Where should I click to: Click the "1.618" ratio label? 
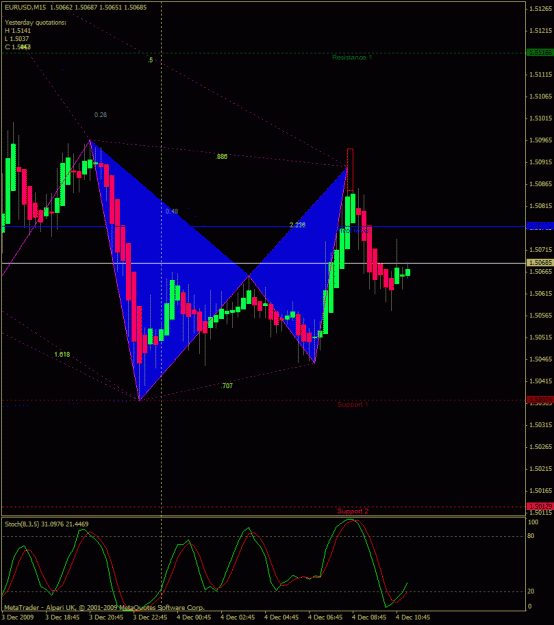62,354
